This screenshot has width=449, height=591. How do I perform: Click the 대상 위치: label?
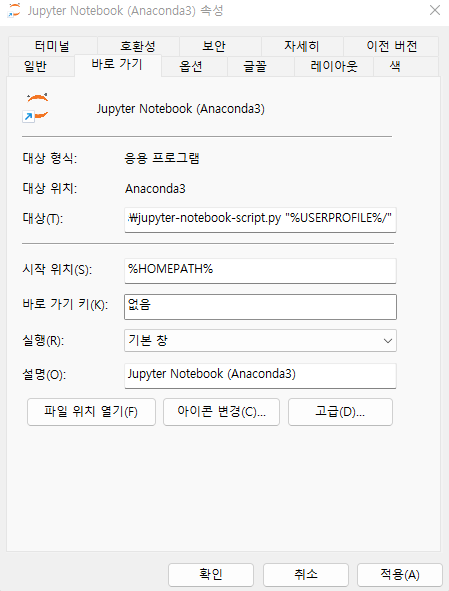(x=50, y=188)
